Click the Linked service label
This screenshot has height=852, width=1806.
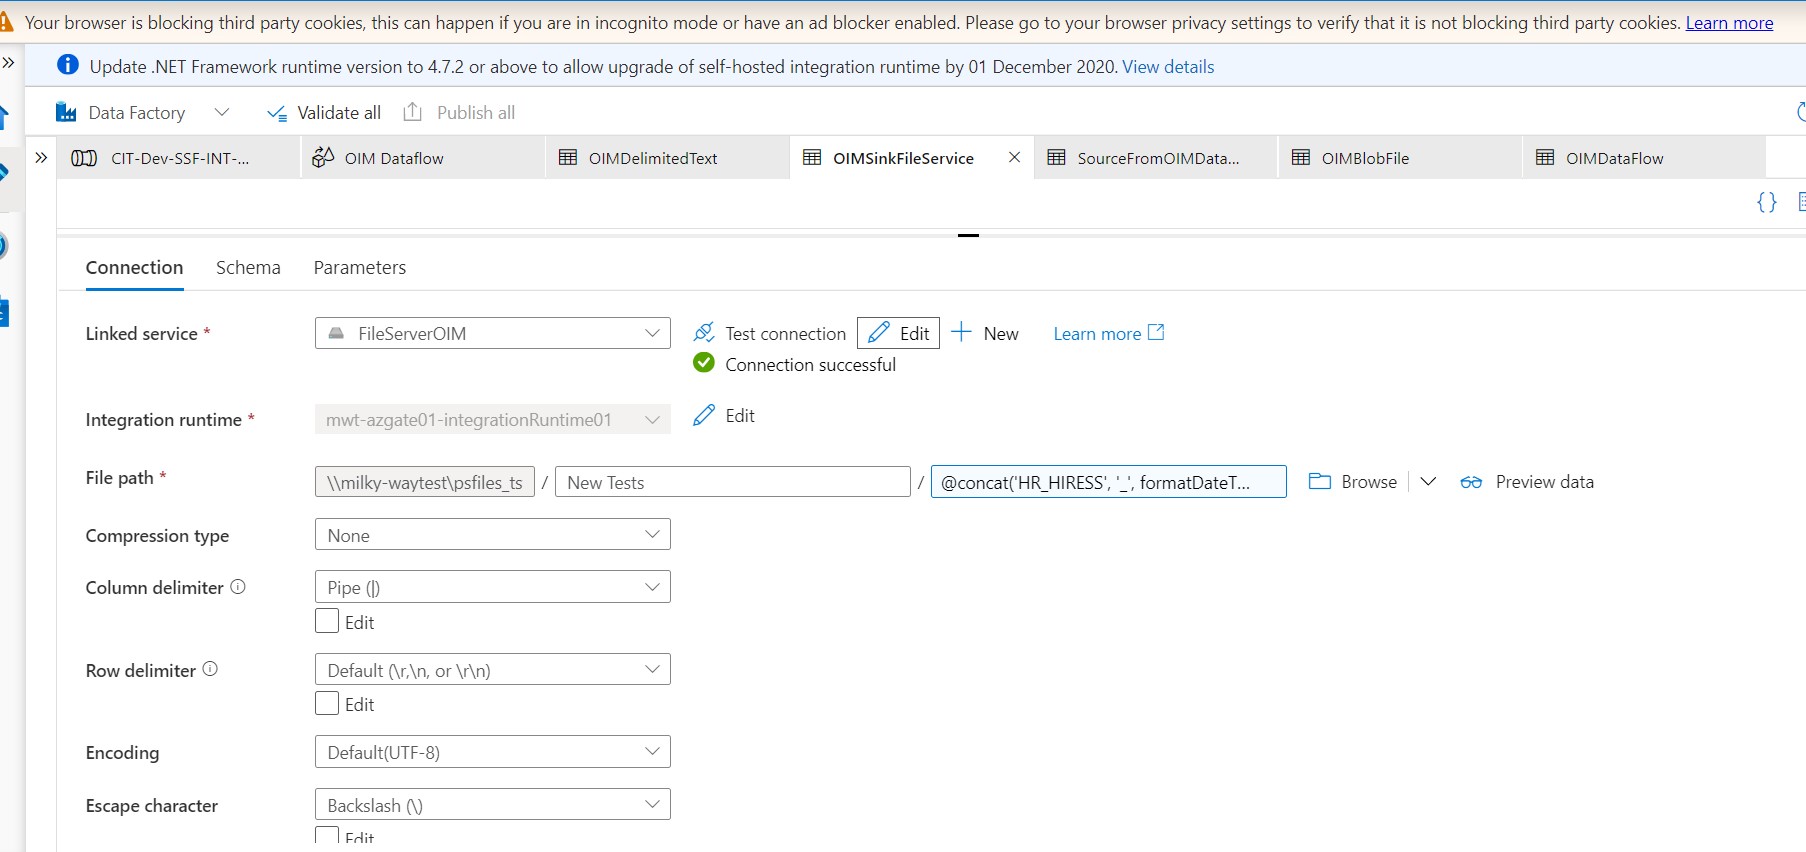coord(142,334)
